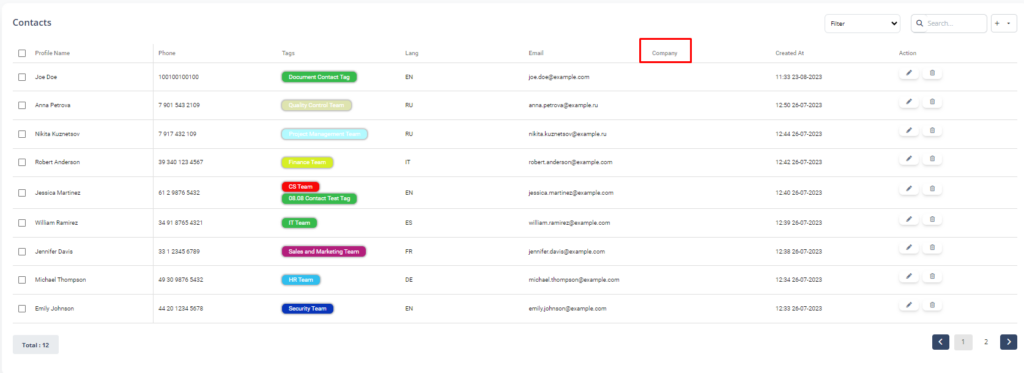This screenshot has width=1024, height=373.
Task: Delete Anna Petrova's contact
Action: click(932, 102)
